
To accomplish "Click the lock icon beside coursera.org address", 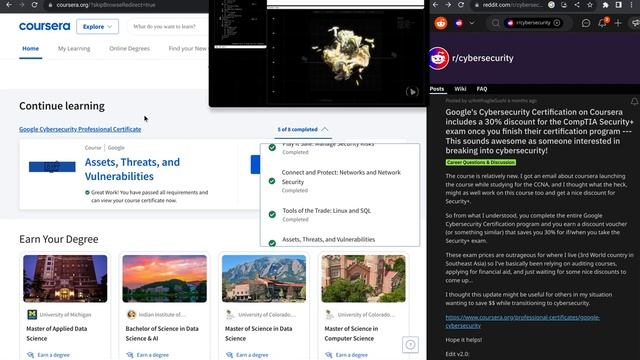I will [x=50, y=5].
